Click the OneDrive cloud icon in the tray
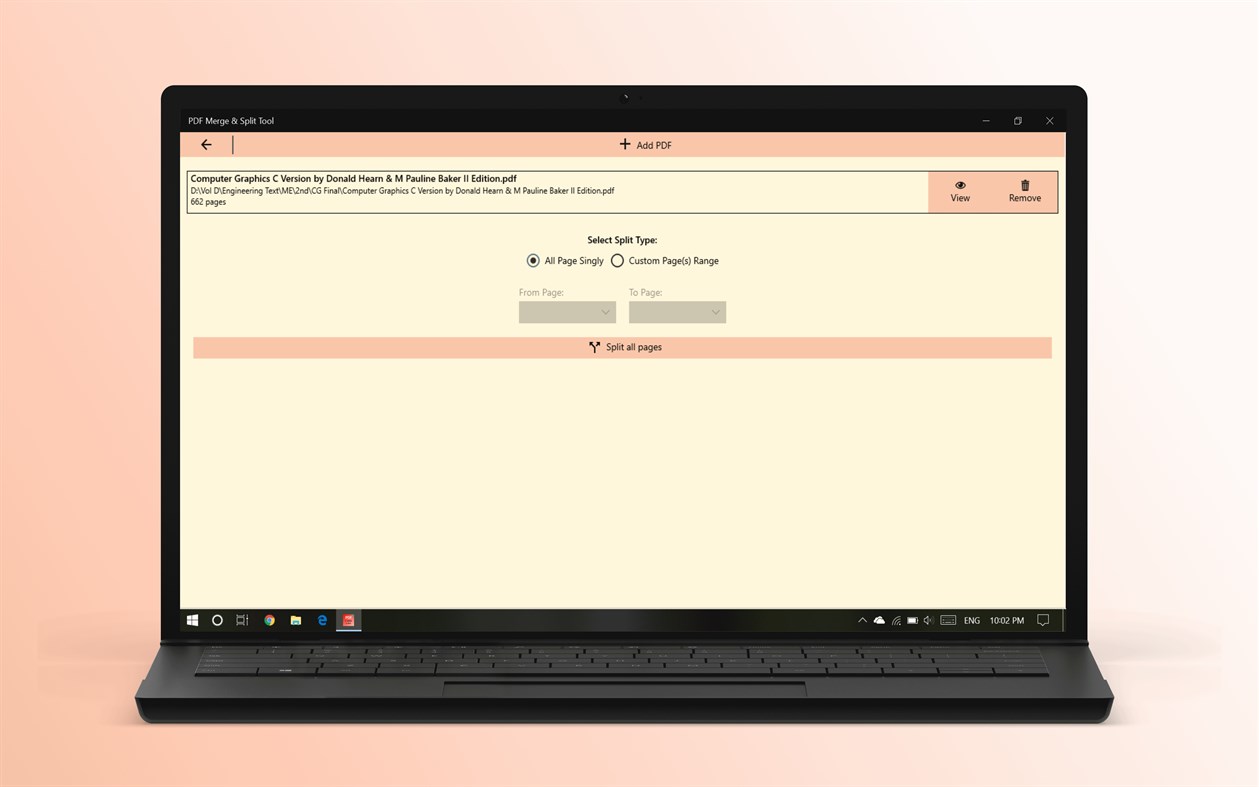 [879, 620]
